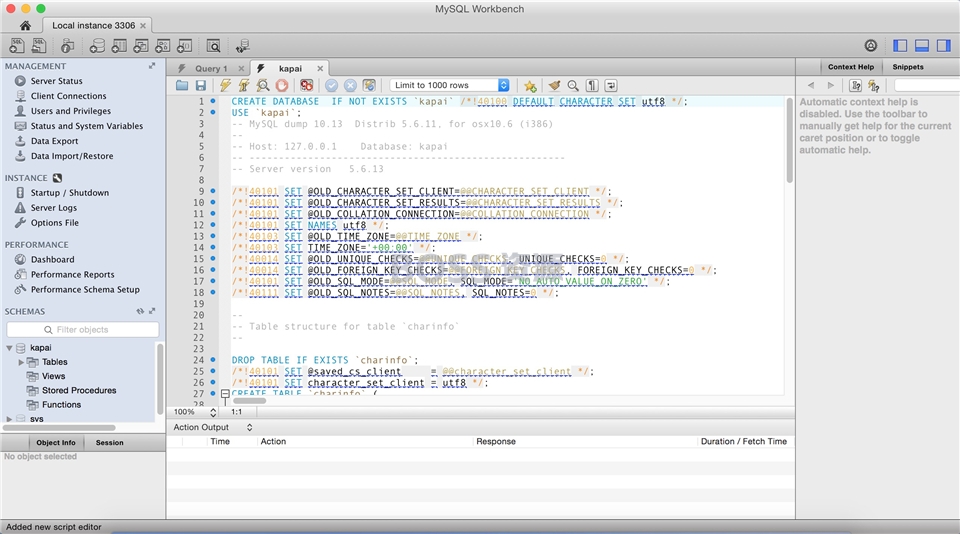The width and height of the screenshot is (960, 534).
Task: Open Users and Privileges
Action: 71,111
